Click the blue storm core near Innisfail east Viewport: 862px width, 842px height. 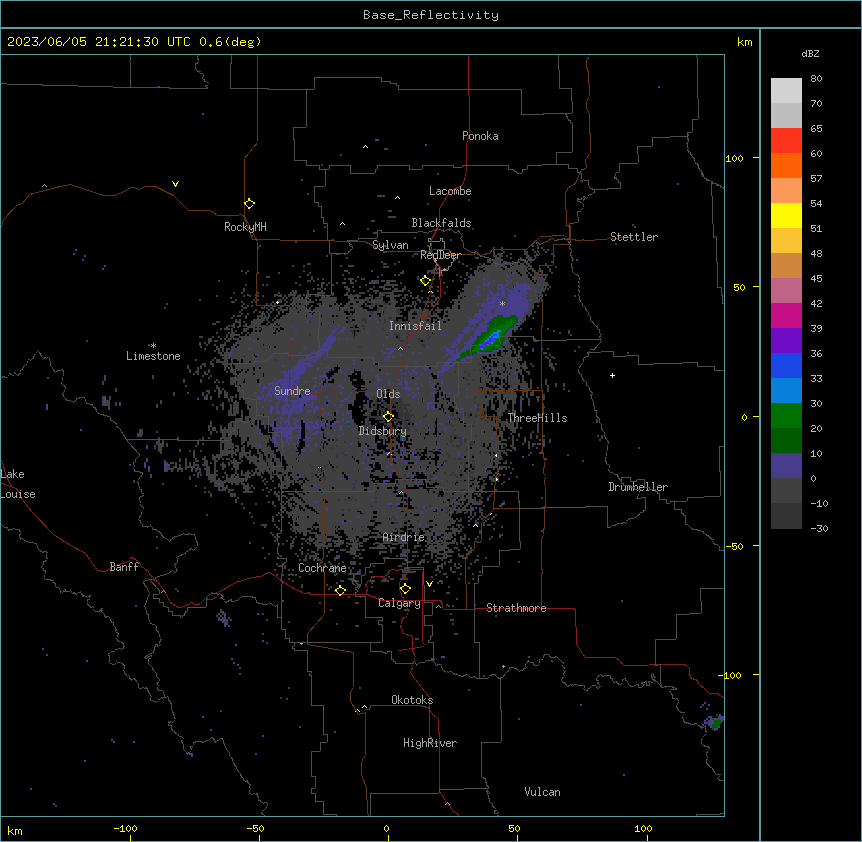490,339
